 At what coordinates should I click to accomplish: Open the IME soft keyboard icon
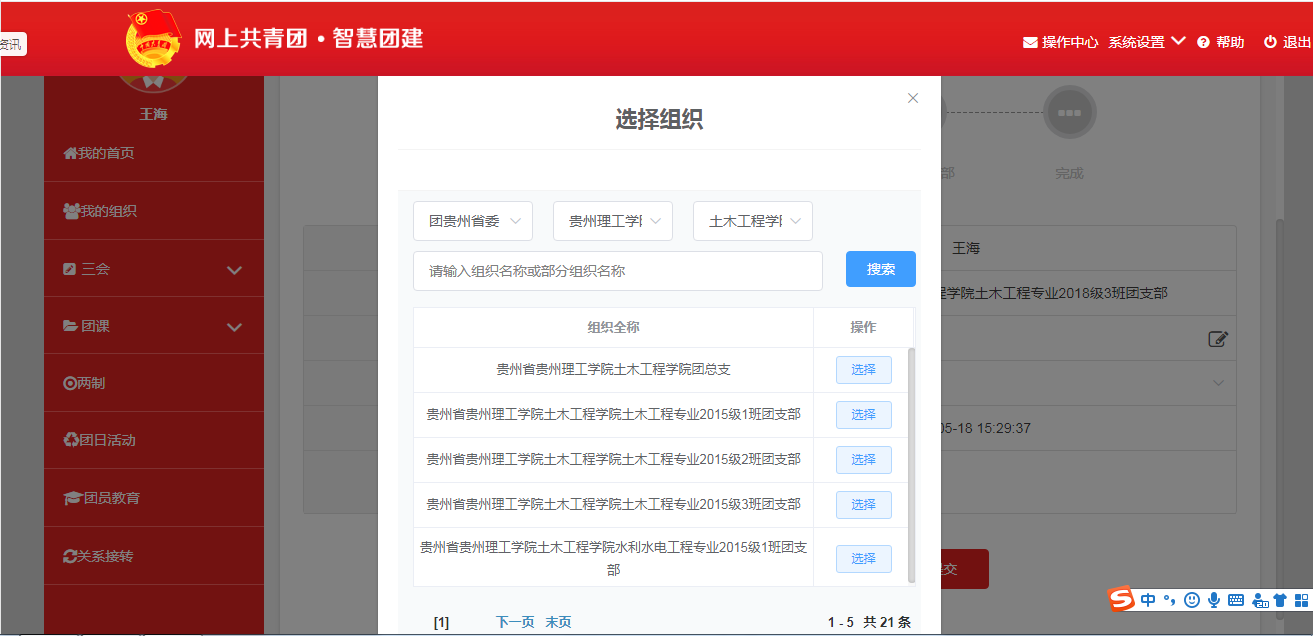[x=1236, y=600]
